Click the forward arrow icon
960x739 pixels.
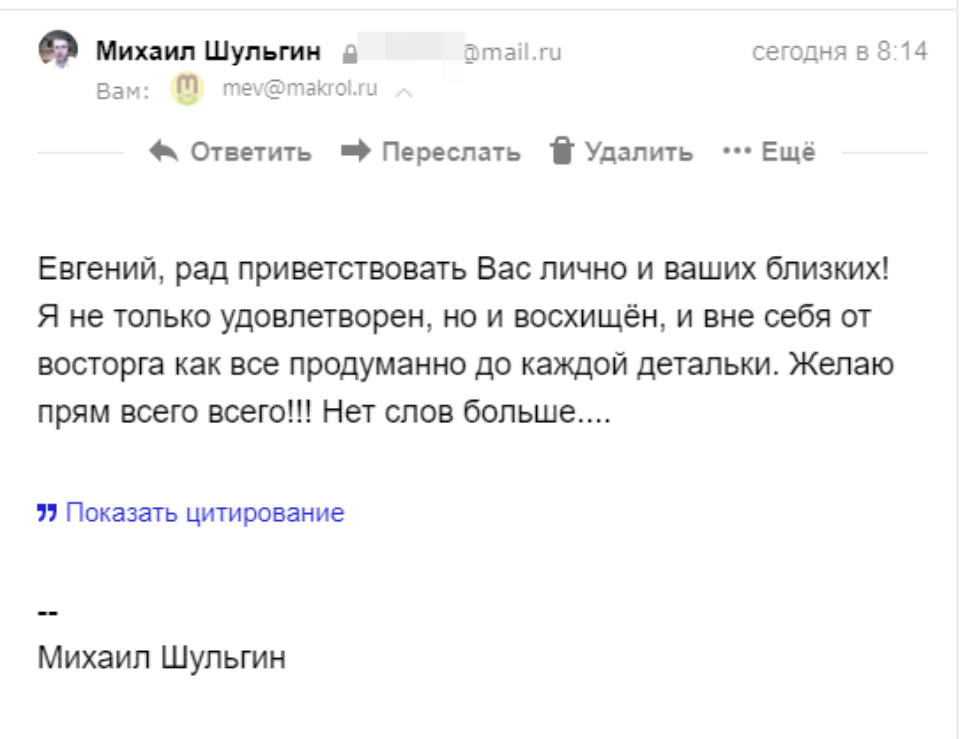pyautogui.click(x=355, y=152)
